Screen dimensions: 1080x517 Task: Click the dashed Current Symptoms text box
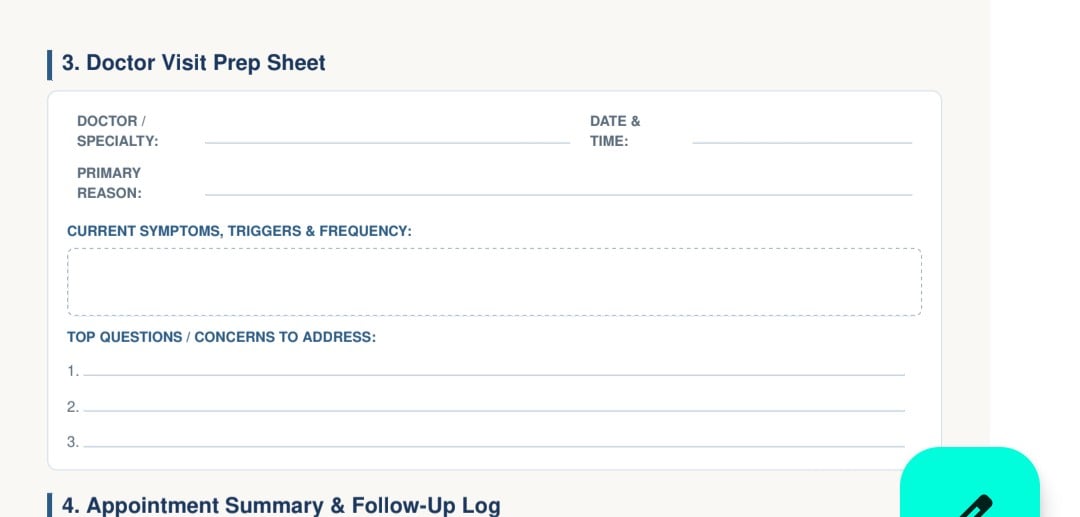coord(495,282)
